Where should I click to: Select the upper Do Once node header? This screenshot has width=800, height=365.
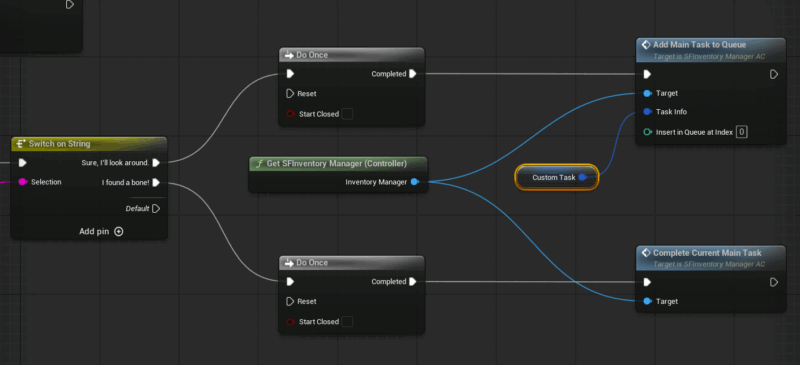[x=352, y=55]
